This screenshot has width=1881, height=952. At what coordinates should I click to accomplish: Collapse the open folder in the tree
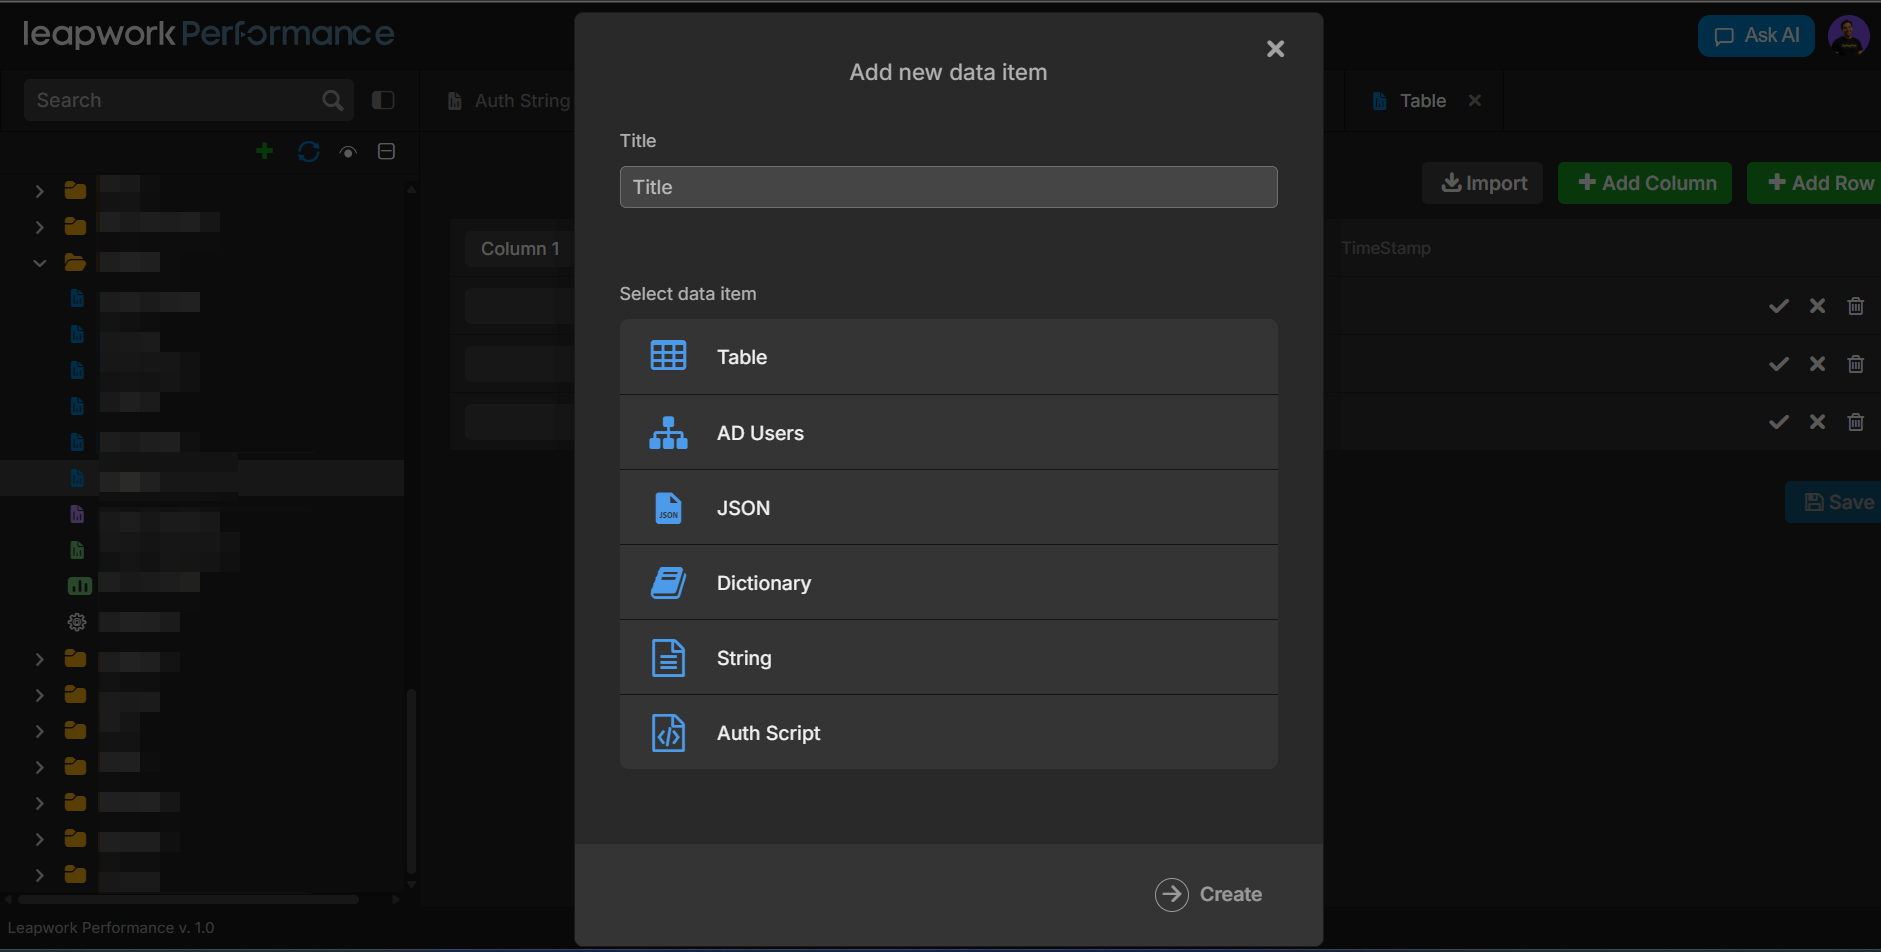(40, 263)
